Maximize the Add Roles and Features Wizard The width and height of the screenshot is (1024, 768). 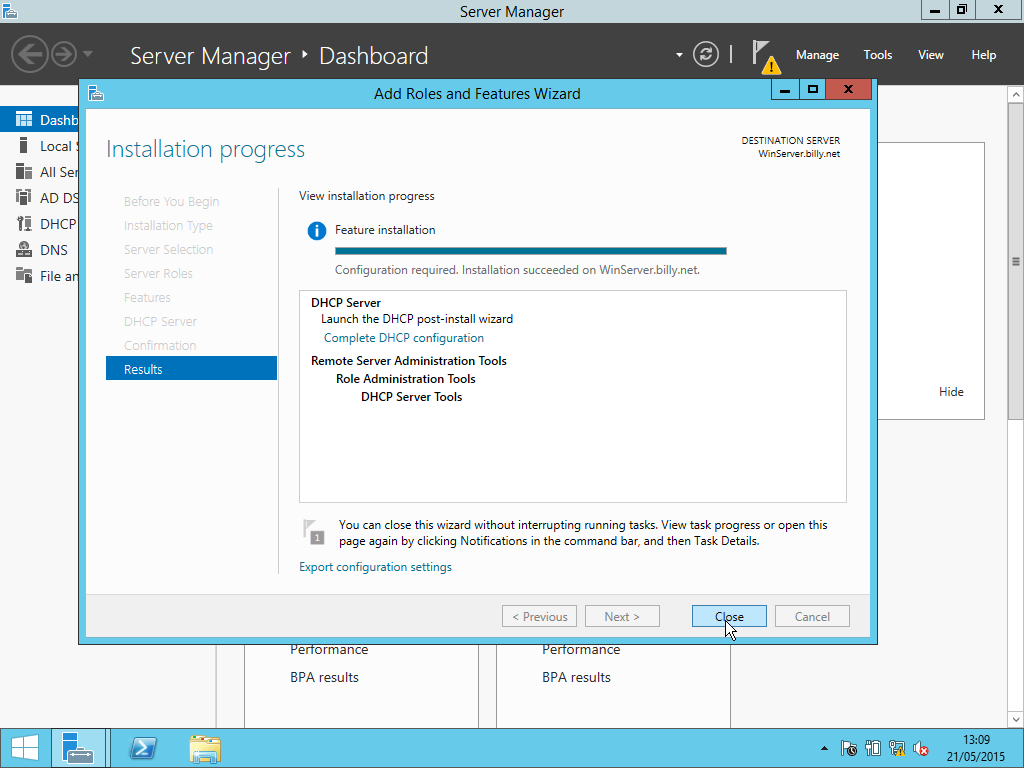(x=812, y=89)
